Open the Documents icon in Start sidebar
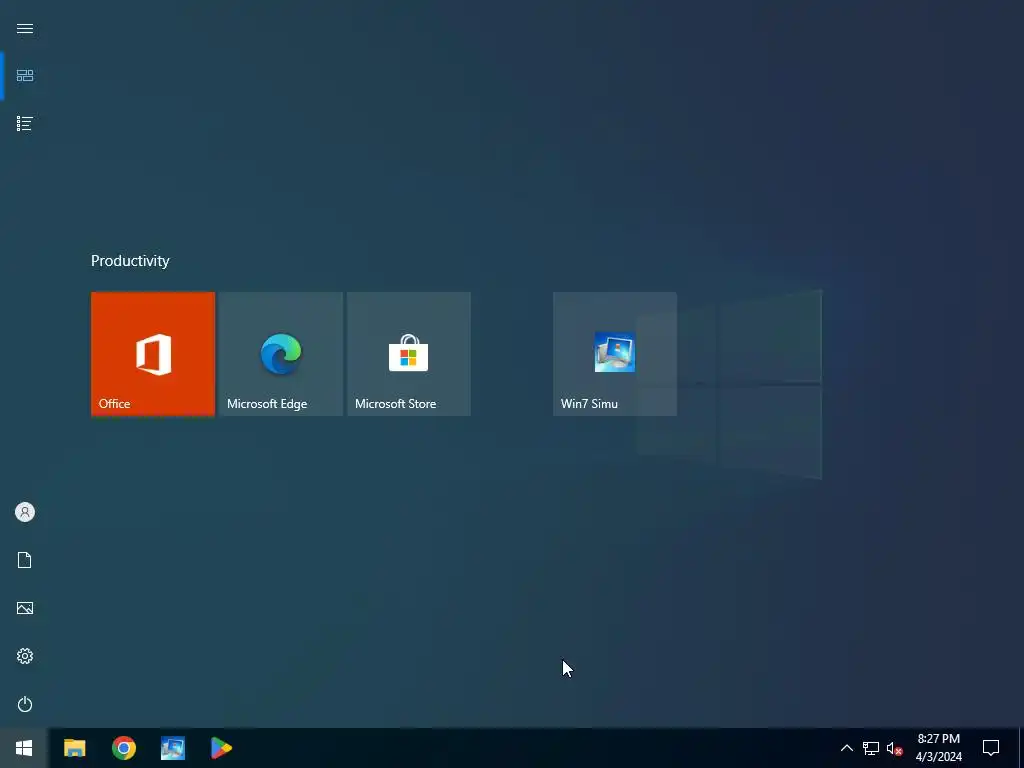Screen dimensions: 1024x768 click(25, 560)
